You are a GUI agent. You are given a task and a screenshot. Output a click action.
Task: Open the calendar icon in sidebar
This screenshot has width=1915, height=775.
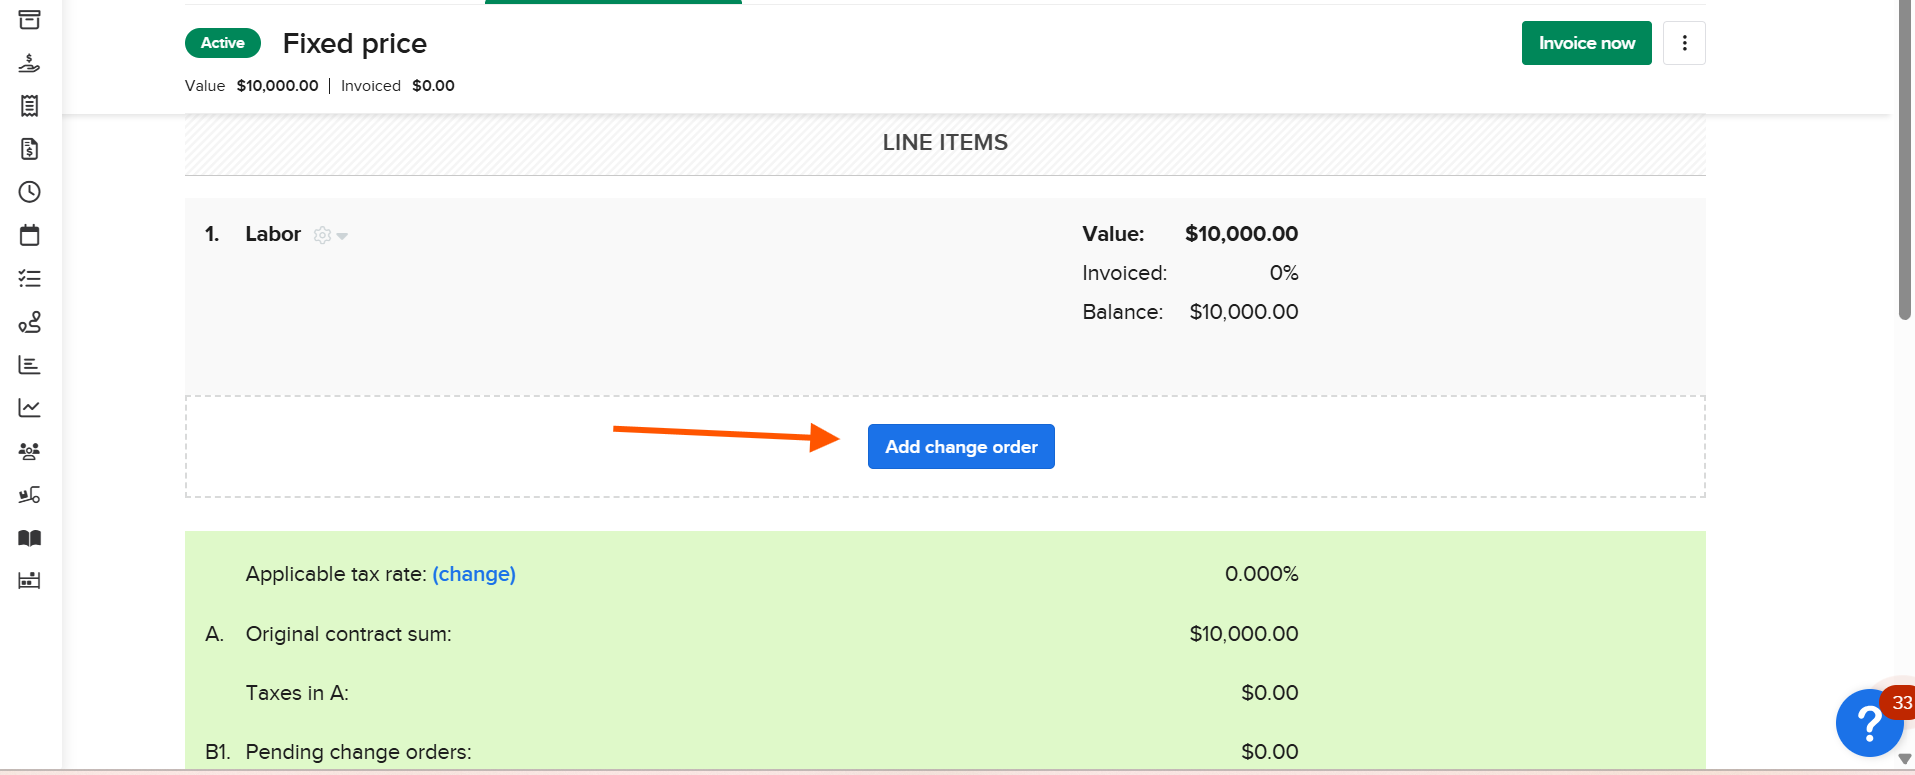click(x=30, y=235)
